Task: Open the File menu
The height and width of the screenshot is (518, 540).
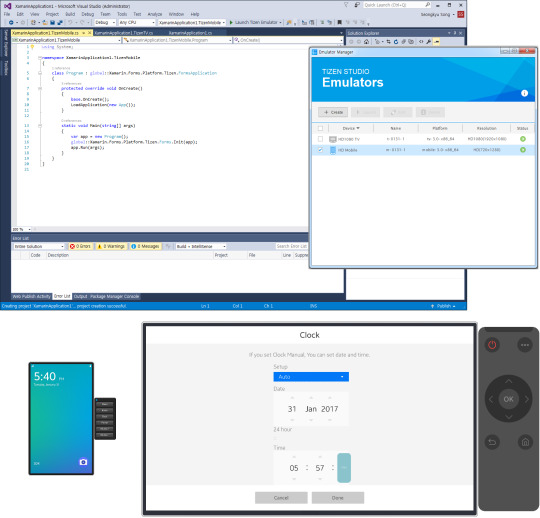Action: [x=7, y=14]
